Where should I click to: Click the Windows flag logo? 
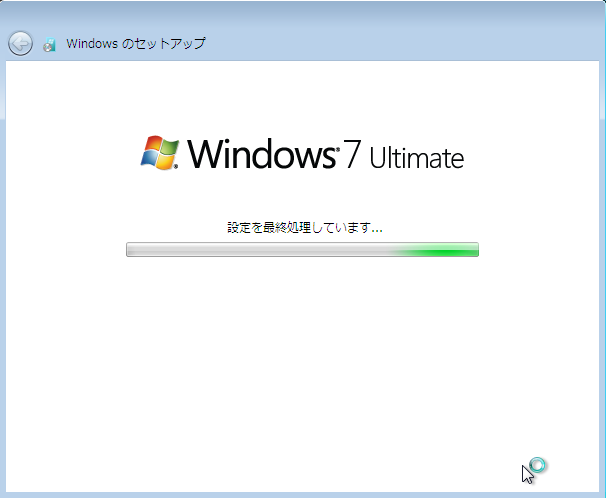[x=160, y=153]
